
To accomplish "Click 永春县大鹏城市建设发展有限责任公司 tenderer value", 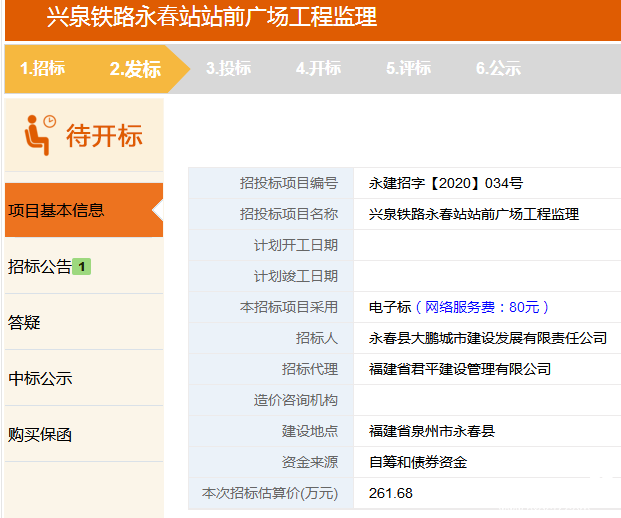I will click(x=488, y=338).
